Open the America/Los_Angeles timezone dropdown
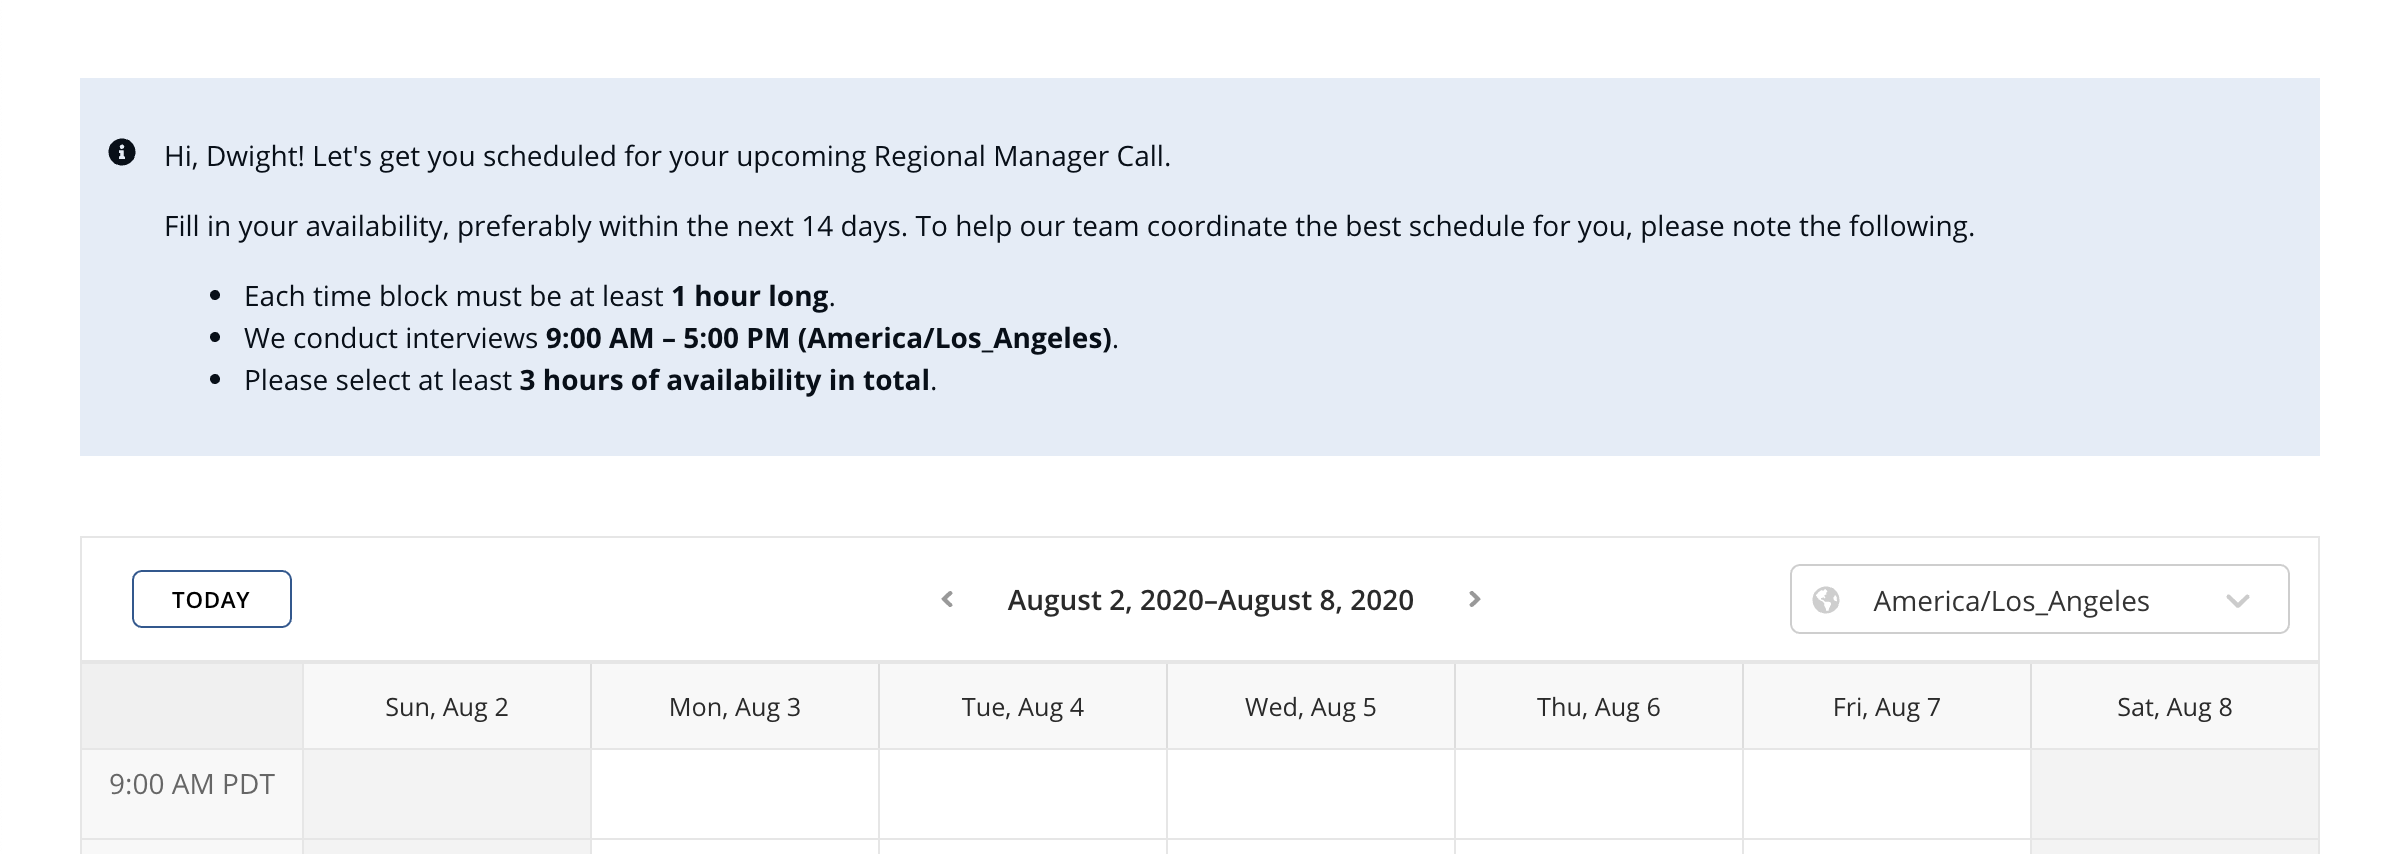The width and height of the screenshot is (2400, 854). [x=2039, y=599]
